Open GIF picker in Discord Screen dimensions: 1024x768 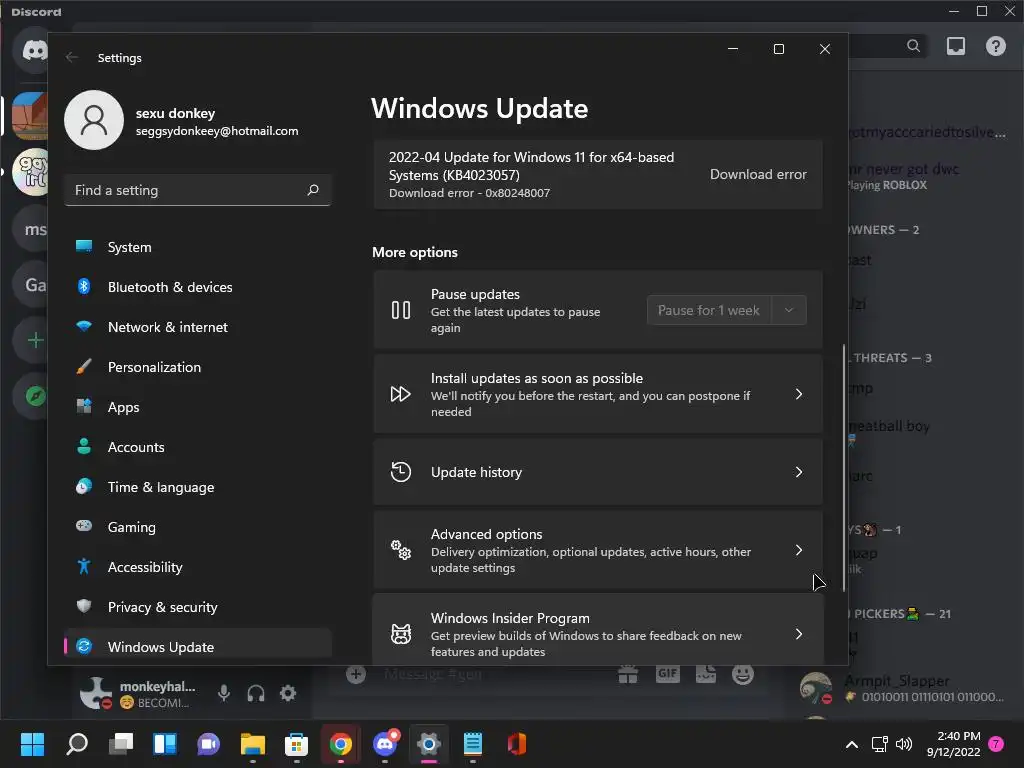(x=667, y=674)
